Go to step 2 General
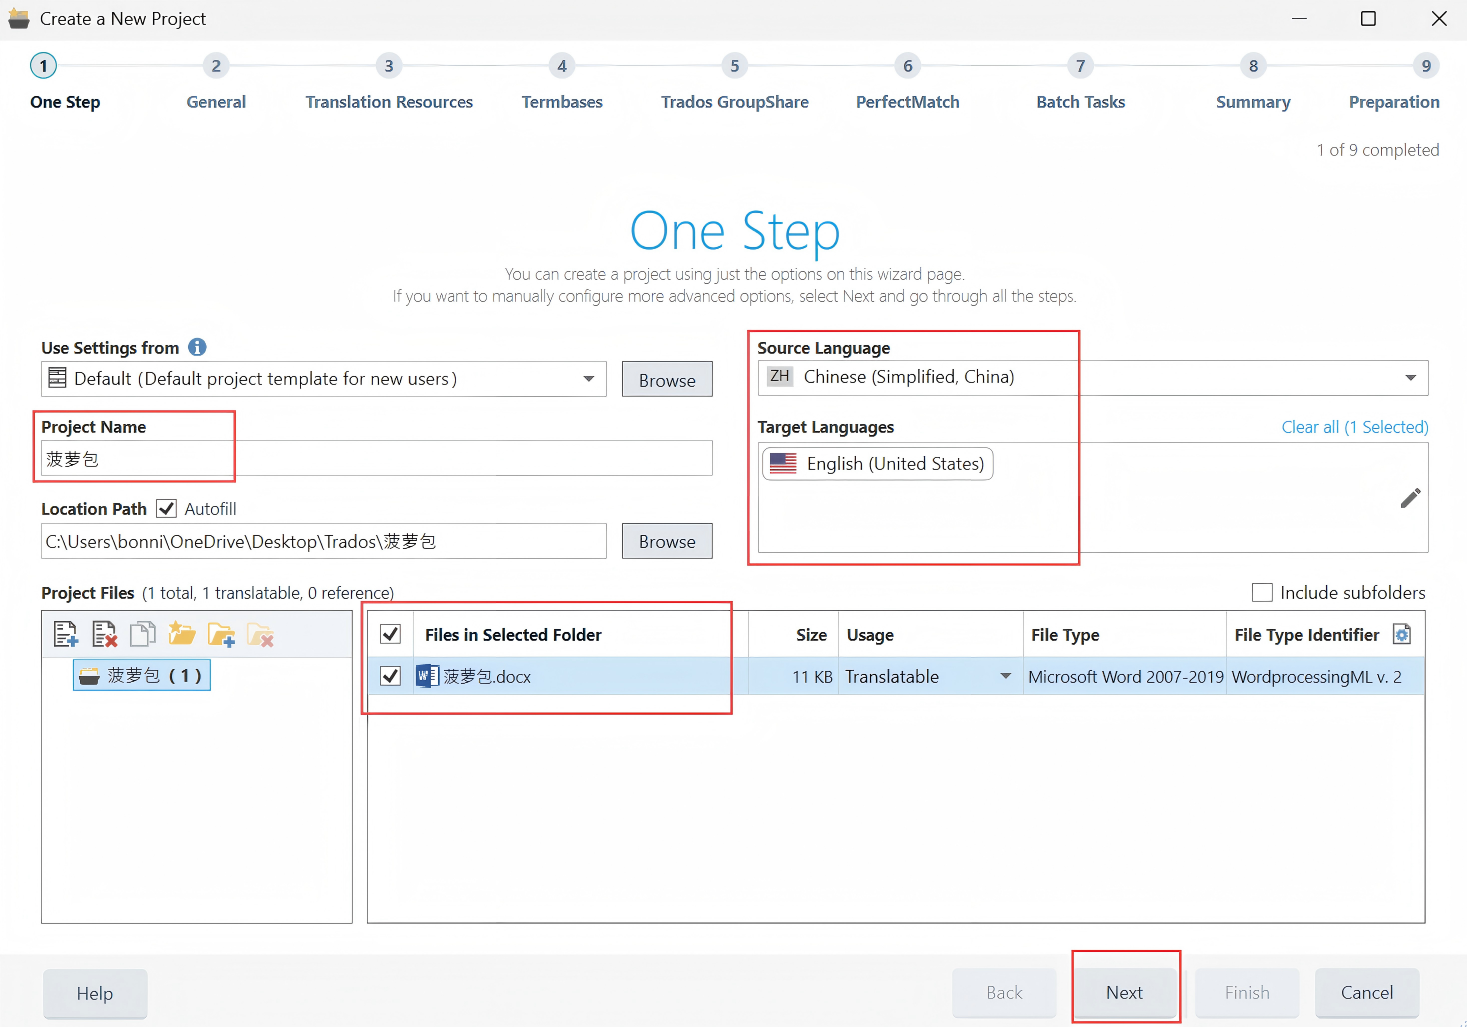The height and width of the screenshot is (1027, 1467). click(x=216, y=82)
